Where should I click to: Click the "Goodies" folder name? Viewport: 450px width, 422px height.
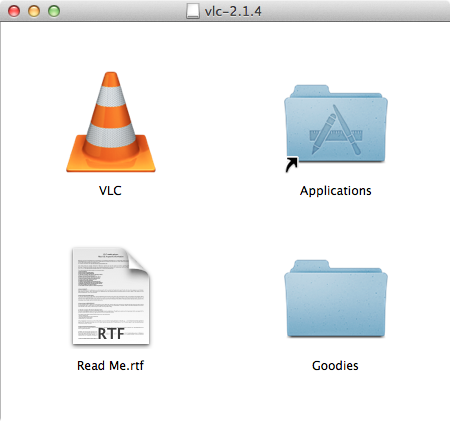335,366
